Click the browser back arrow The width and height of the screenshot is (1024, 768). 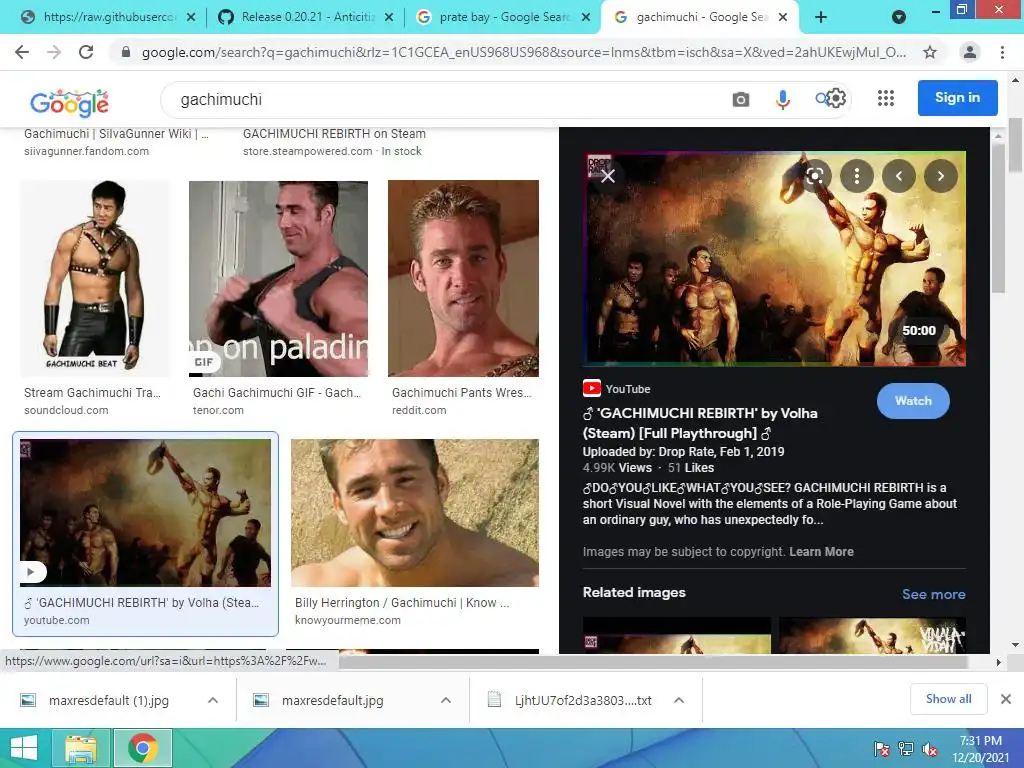point(22,52)
